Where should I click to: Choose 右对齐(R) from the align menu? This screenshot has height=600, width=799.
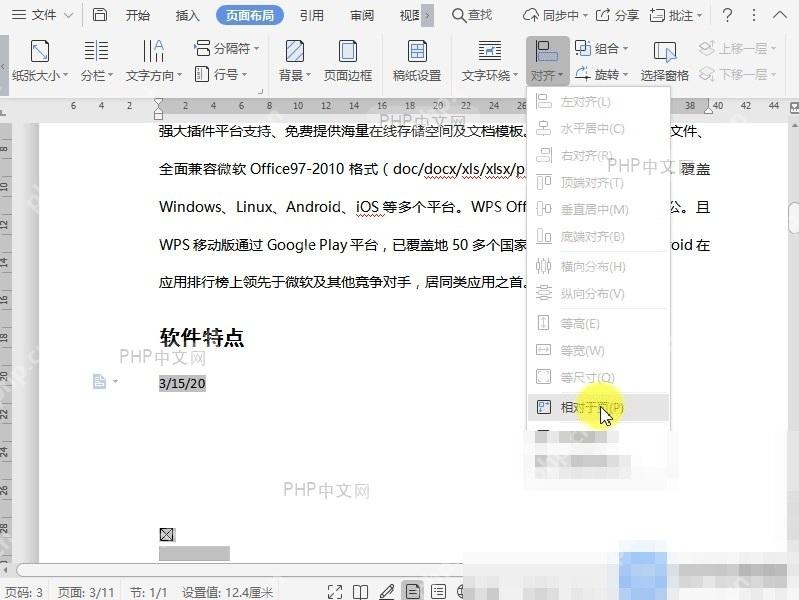[x=598, y=155]
